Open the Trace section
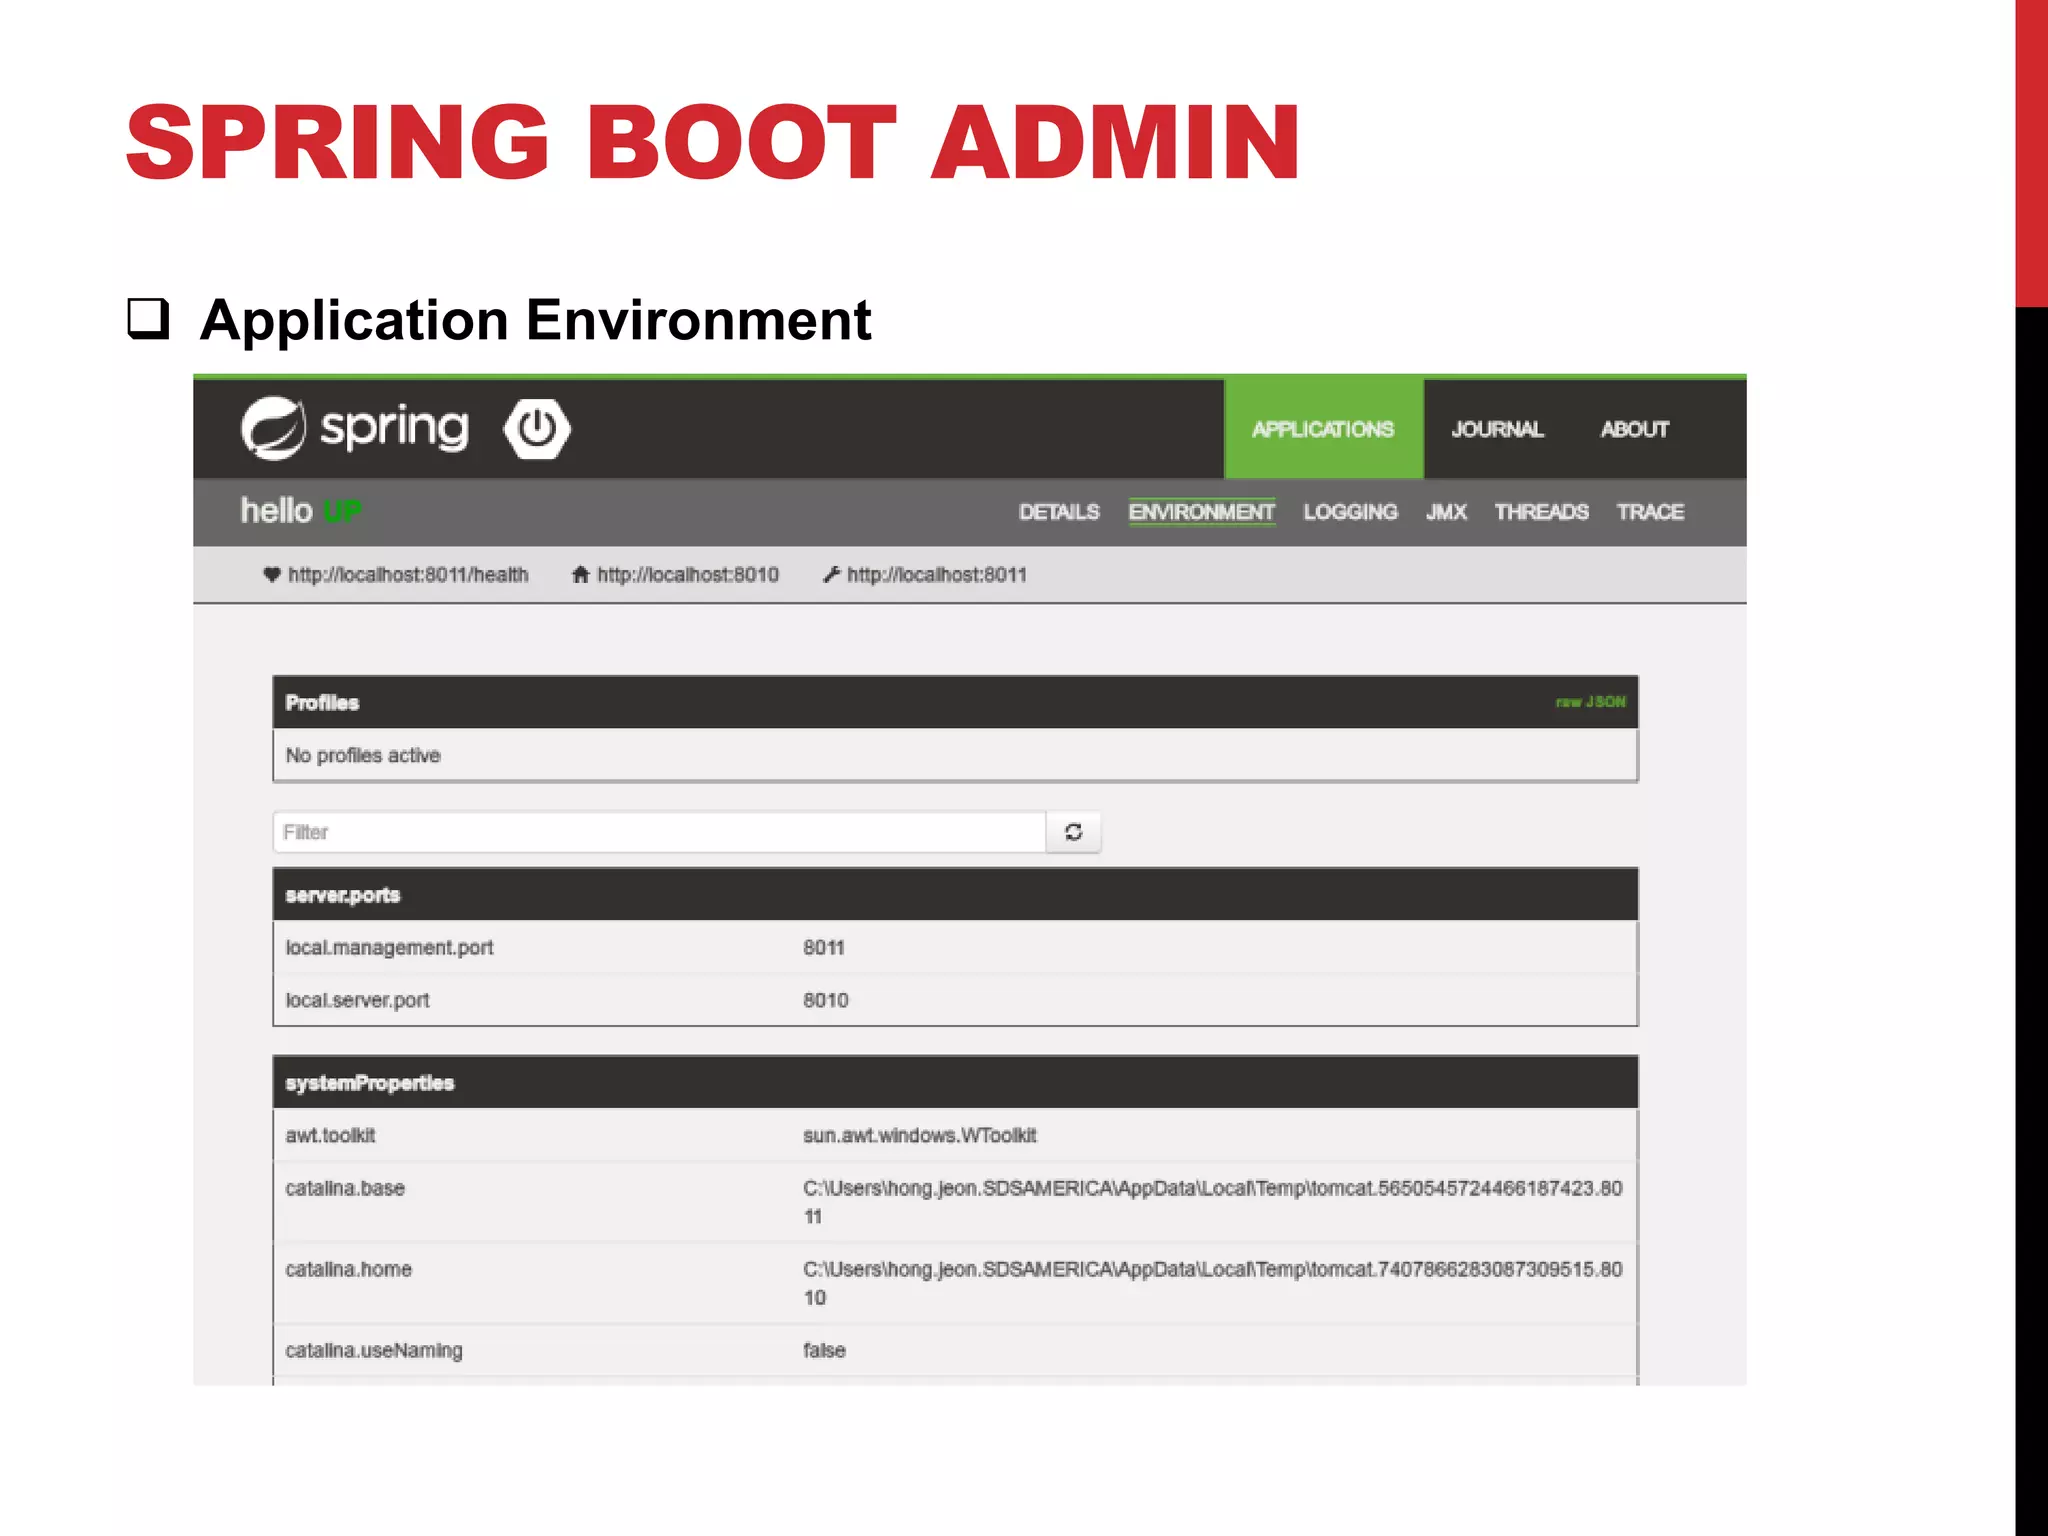 (1650, 512)
